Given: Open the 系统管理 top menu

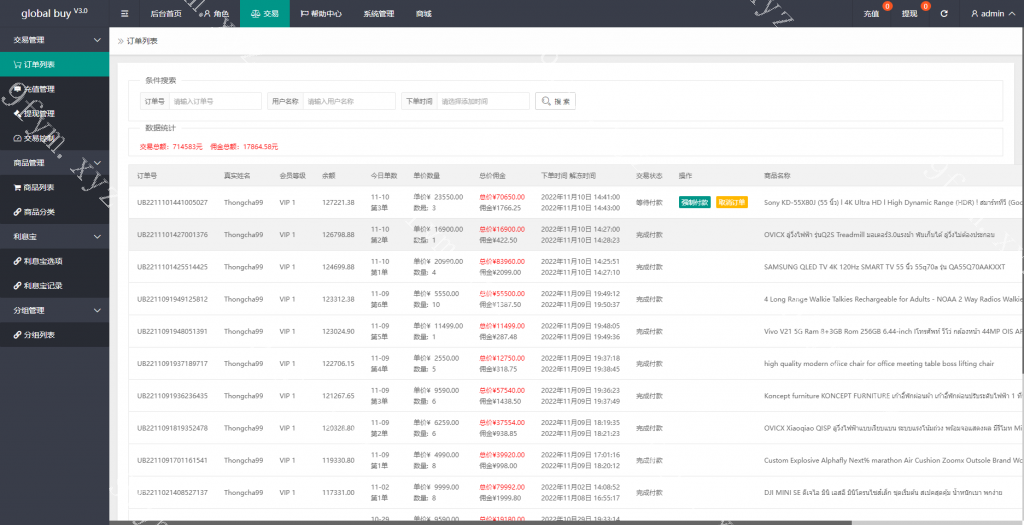Looking at the screenshot, I should tap(379, 14).
